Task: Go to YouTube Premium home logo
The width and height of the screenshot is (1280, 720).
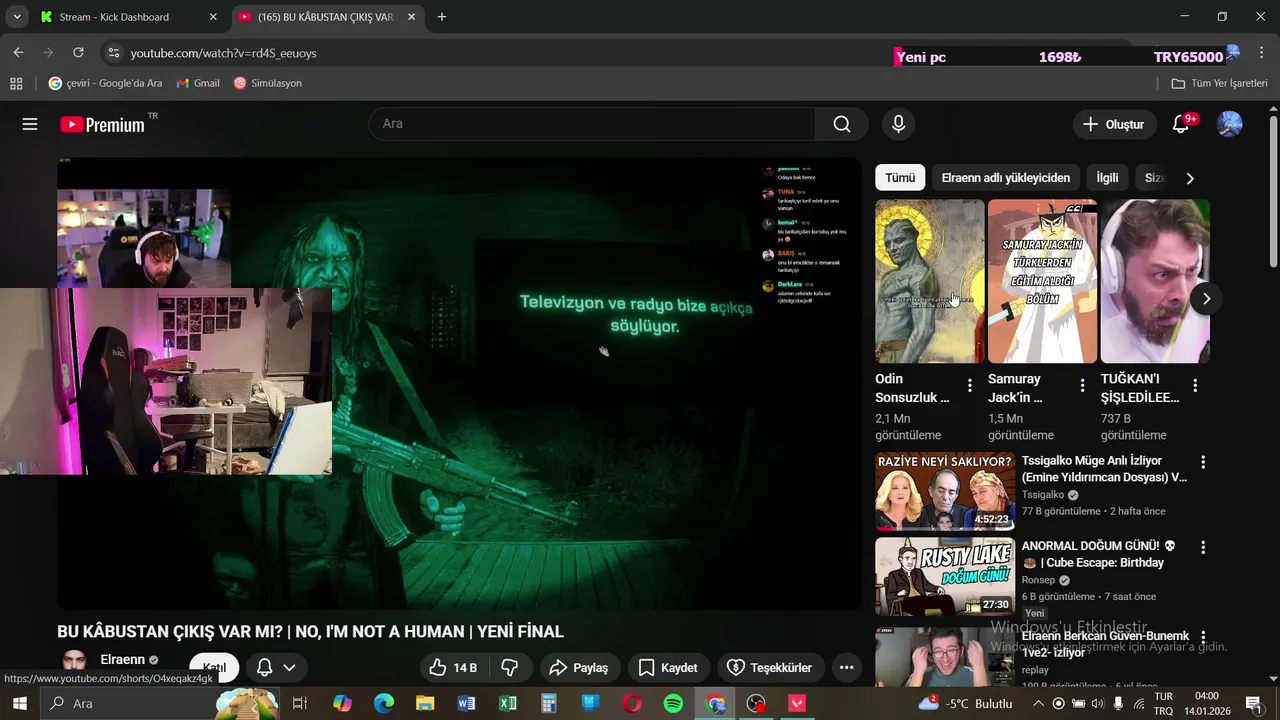Action: coord(103,124)
